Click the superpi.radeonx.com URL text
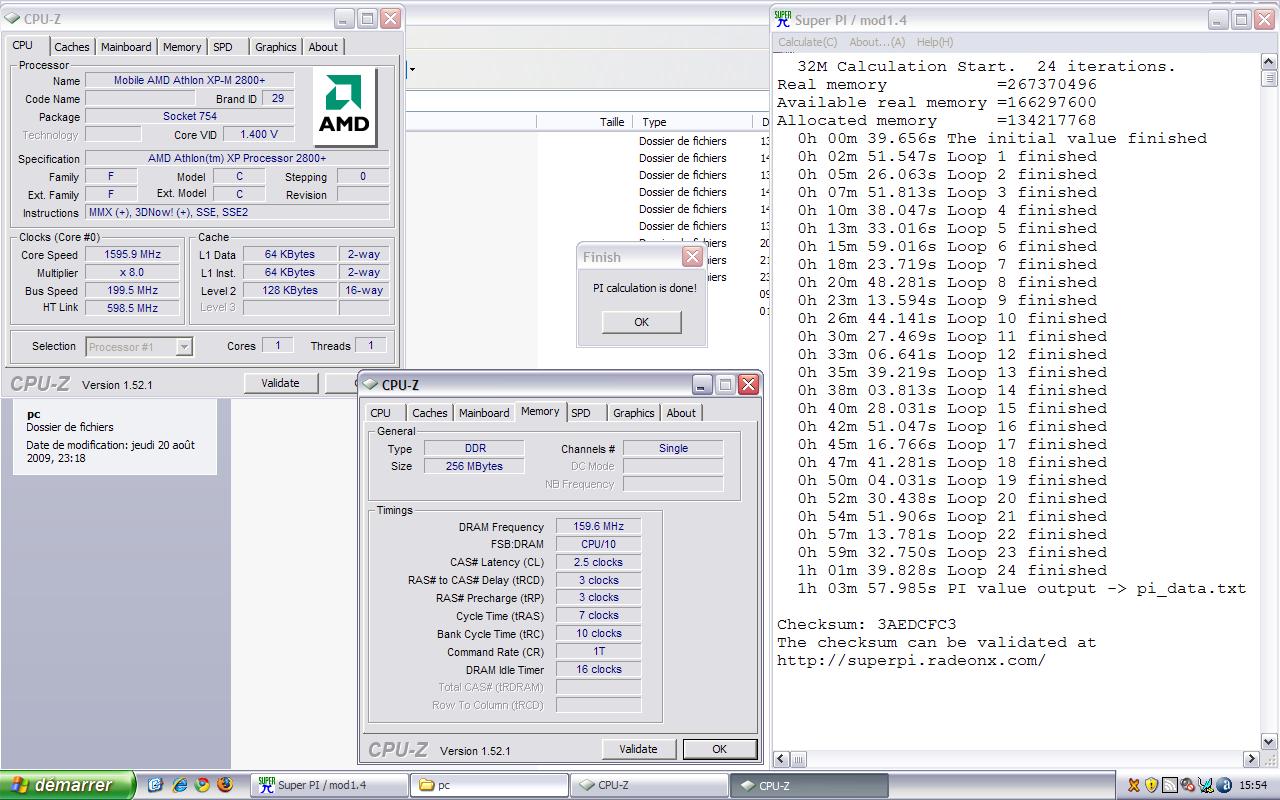 click(911, 660)
